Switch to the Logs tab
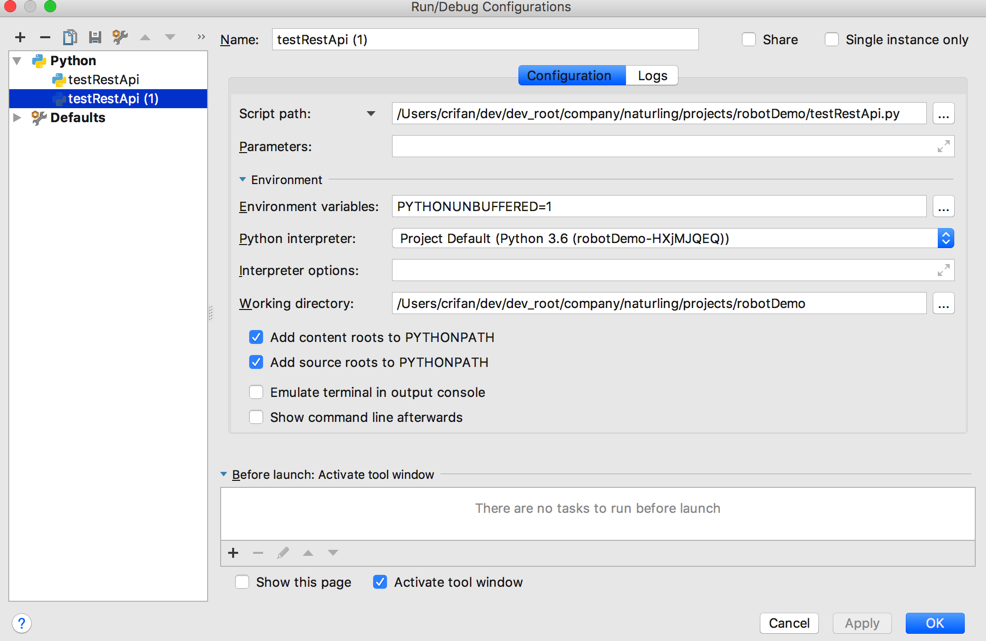The height and width of the screenshot is (641, 986). point(652,76)
